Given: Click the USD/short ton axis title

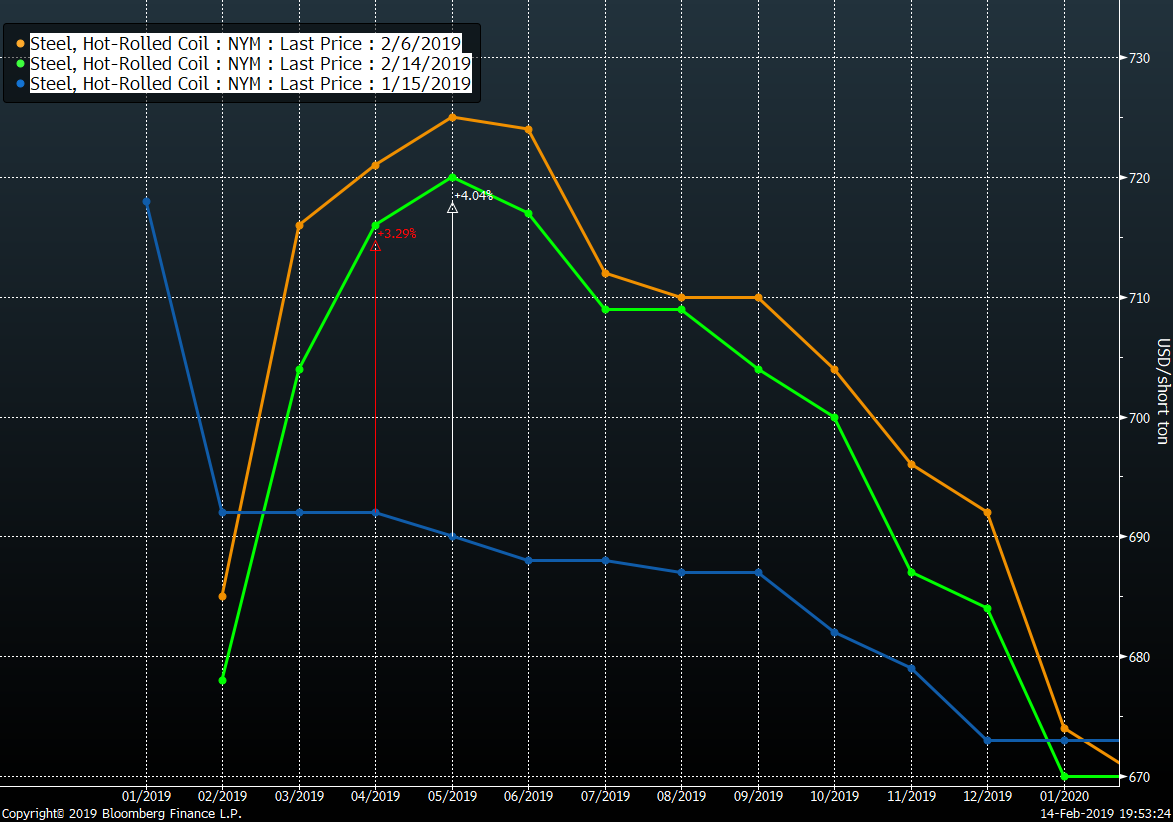Looking at the screenshot, I should pos(1162,390).
